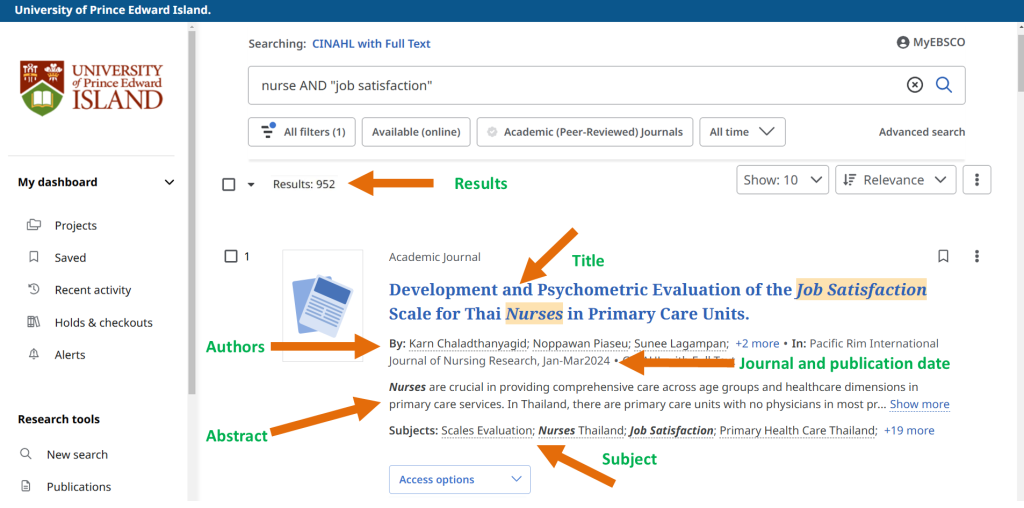Screen dimensions: 1024x508
Task: Open the Relevance sort dropdown
Action: point(895,180)
